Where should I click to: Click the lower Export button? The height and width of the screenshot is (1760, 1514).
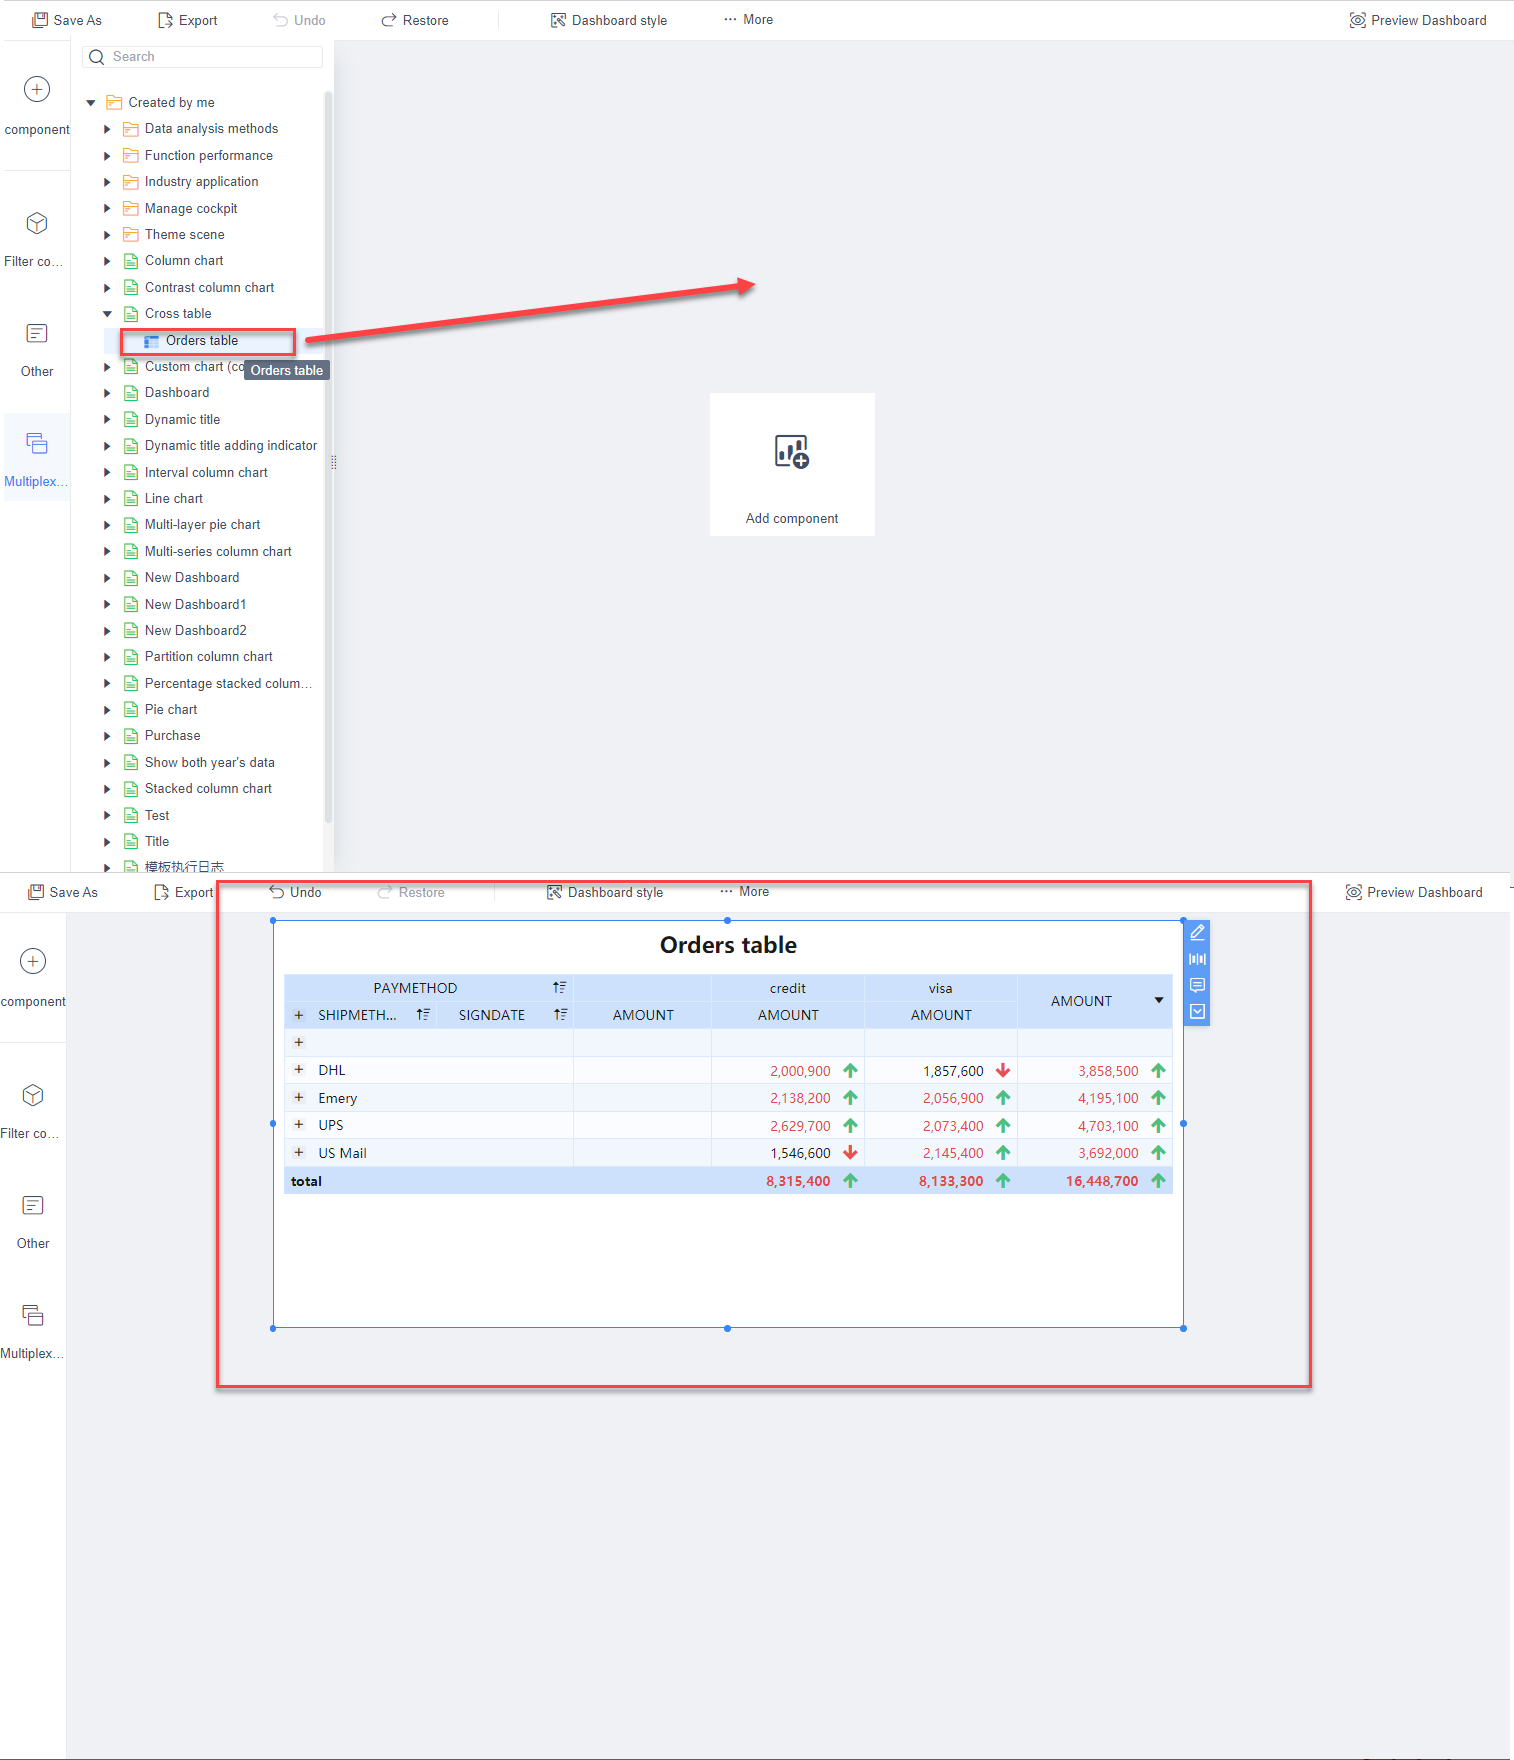click(183, 892)
